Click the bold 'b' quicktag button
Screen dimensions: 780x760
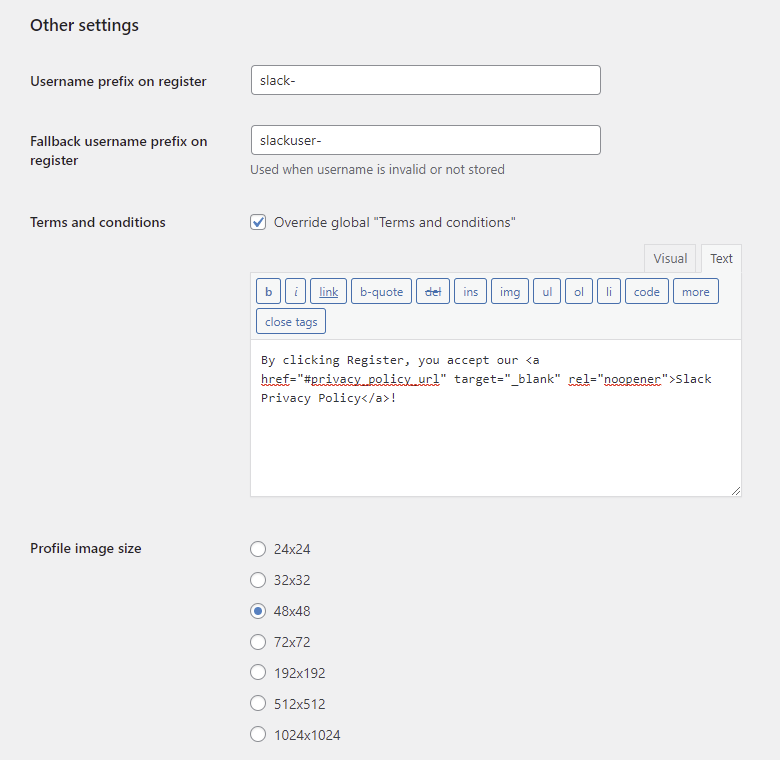tap(268, 292)
